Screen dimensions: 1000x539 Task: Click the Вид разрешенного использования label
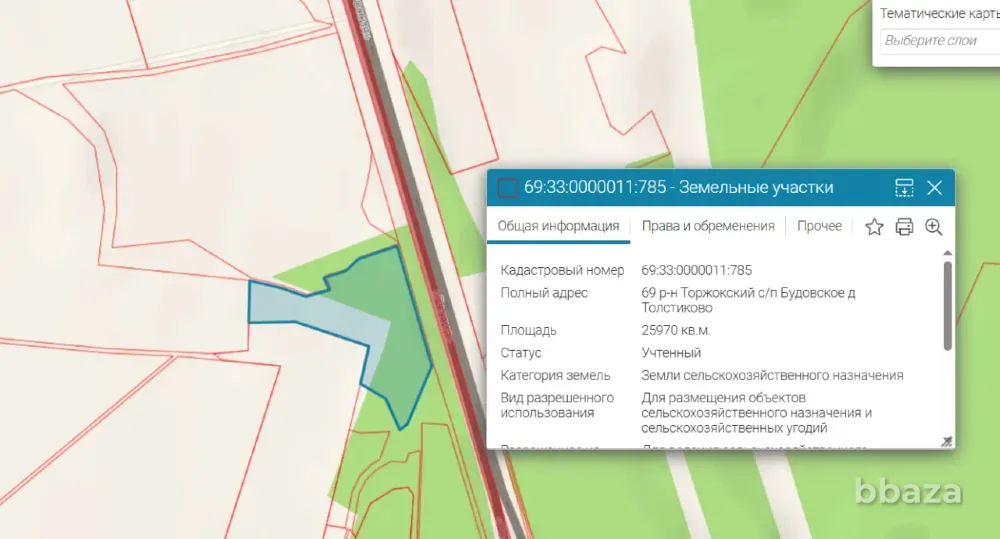tap(557, 405)
